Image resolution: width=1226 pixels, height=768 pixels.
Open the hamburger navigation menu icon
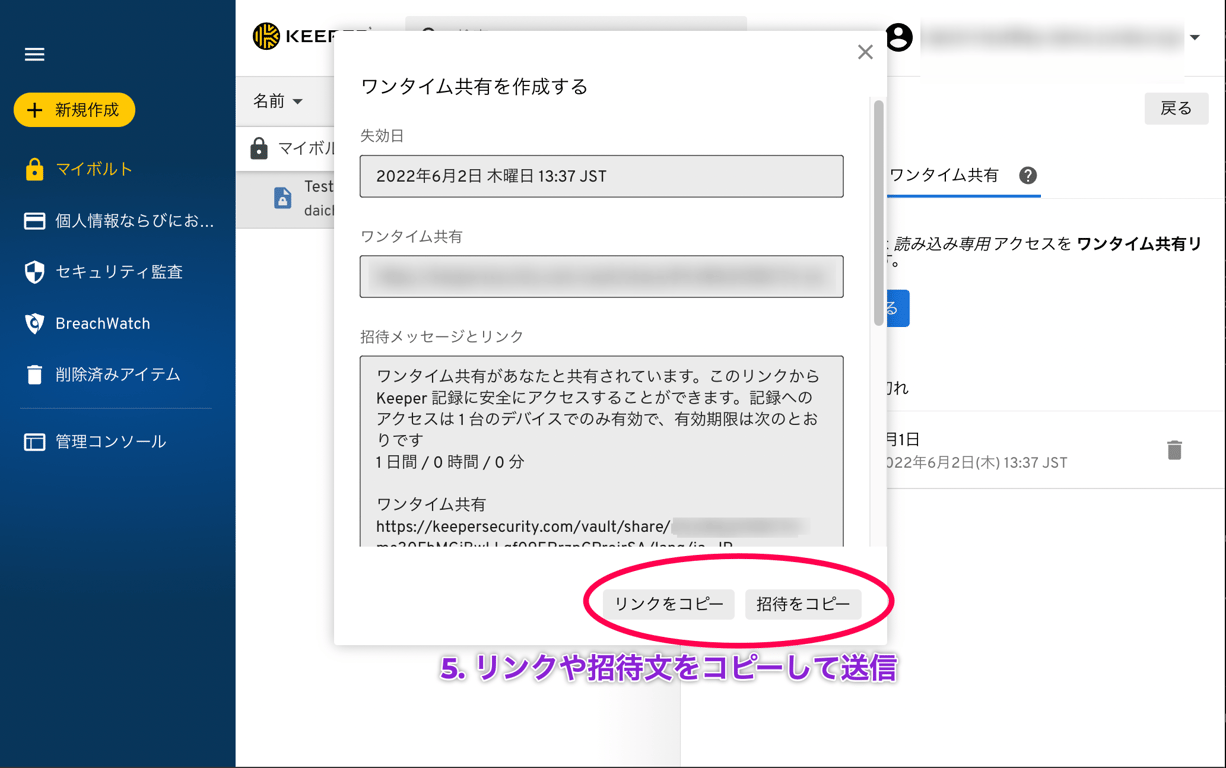coord(34,54)
